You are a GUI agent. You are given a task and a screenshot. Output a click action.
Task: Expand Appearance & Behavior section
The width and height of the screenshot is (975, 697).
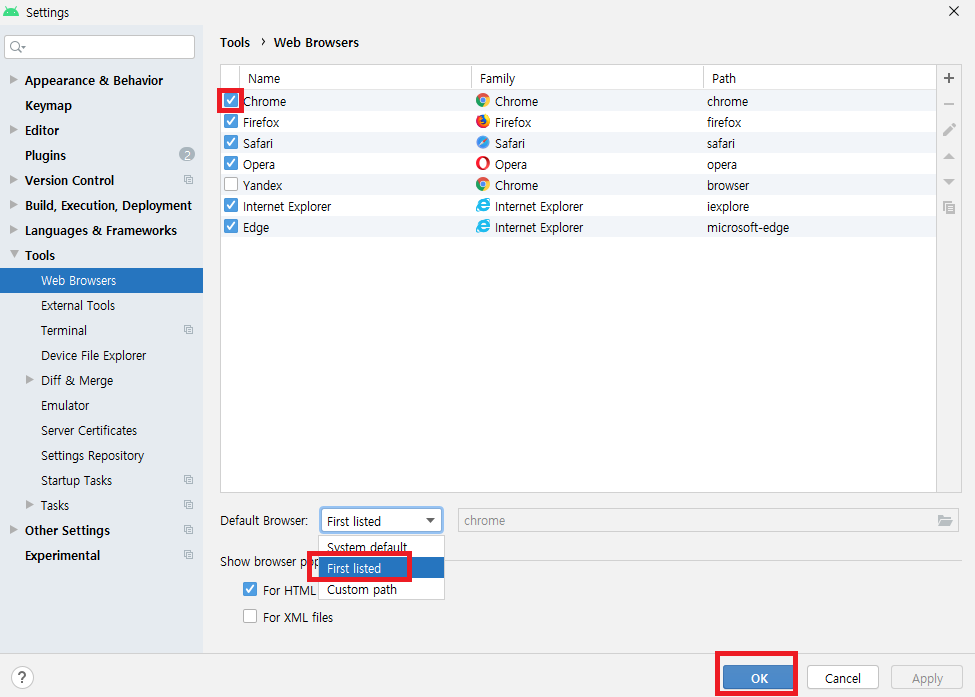[14, 80]
